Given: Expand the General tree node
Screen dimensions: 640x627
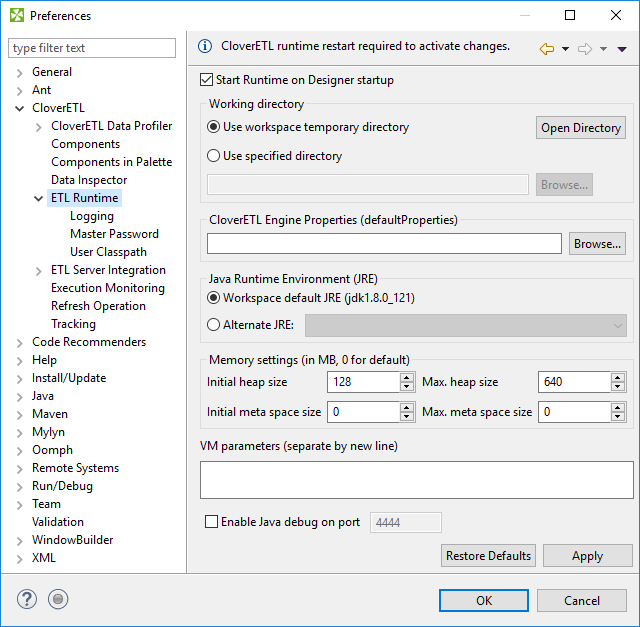Looking at the screenshot, I should [19, 73].
